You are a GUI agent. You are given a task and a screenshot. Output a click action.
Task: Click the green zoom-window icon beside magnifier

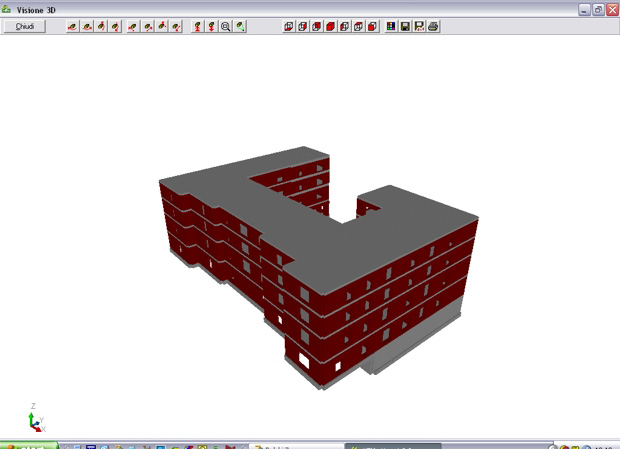tap(240, 26)
